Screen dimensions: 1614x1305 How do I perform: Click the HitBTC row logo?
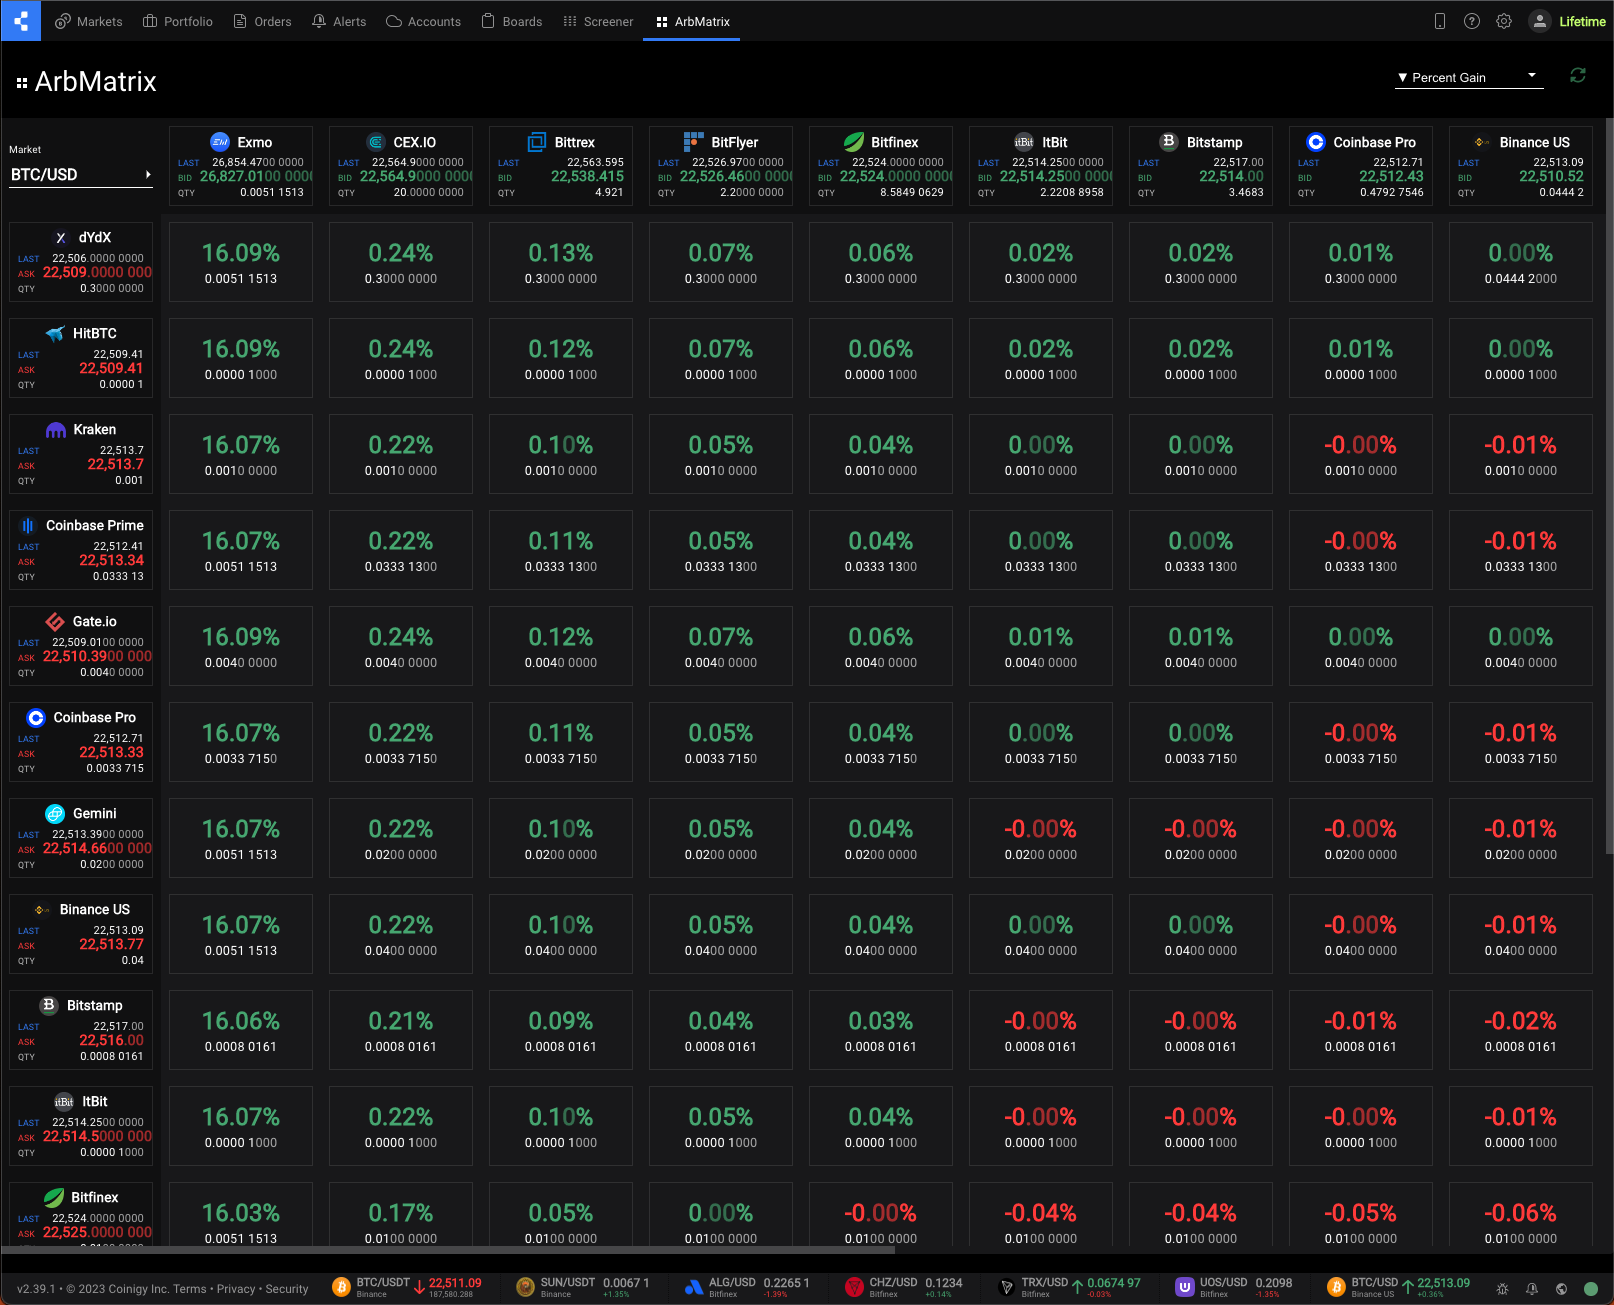click(x=56, y=333)
